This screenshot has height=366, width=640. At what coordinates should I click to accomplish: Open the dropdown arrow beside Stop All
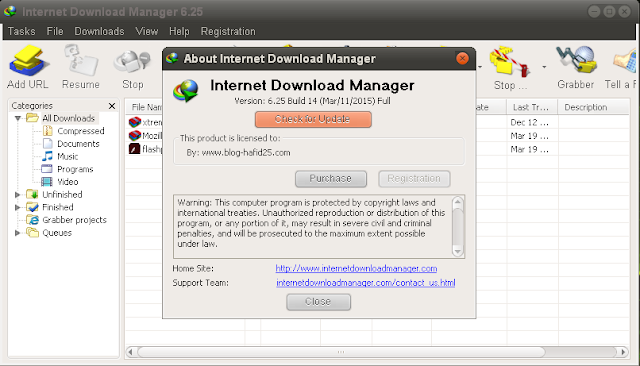tap(544, 67)
